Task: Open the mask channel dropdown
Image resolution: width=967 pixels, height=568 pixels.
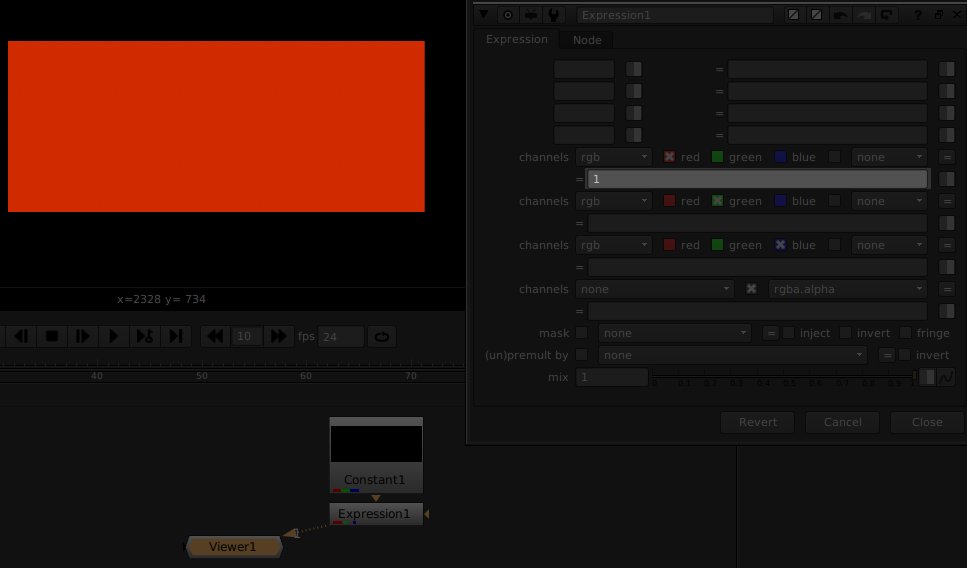Action: pyautogui.click(x=674, y=333)
